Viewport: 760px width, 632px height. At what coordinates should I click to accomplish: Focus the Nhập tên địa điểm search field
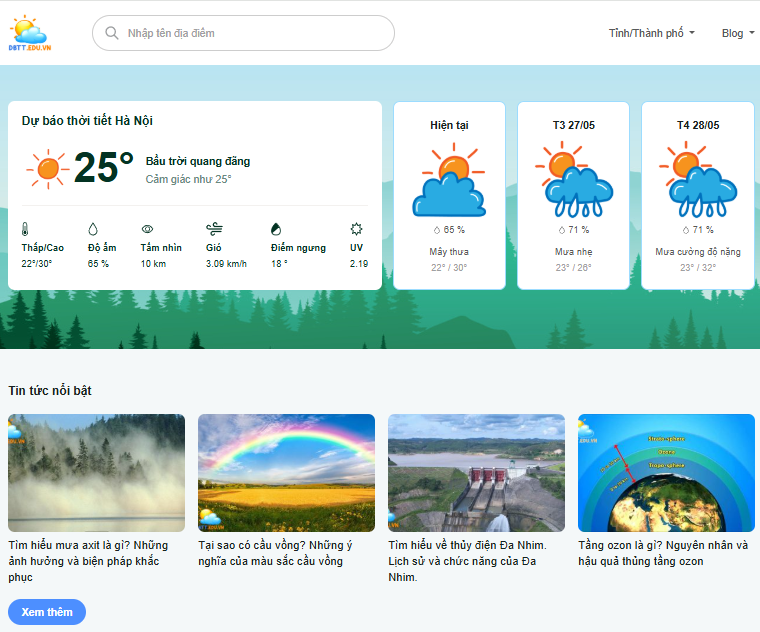click(255, 33)
